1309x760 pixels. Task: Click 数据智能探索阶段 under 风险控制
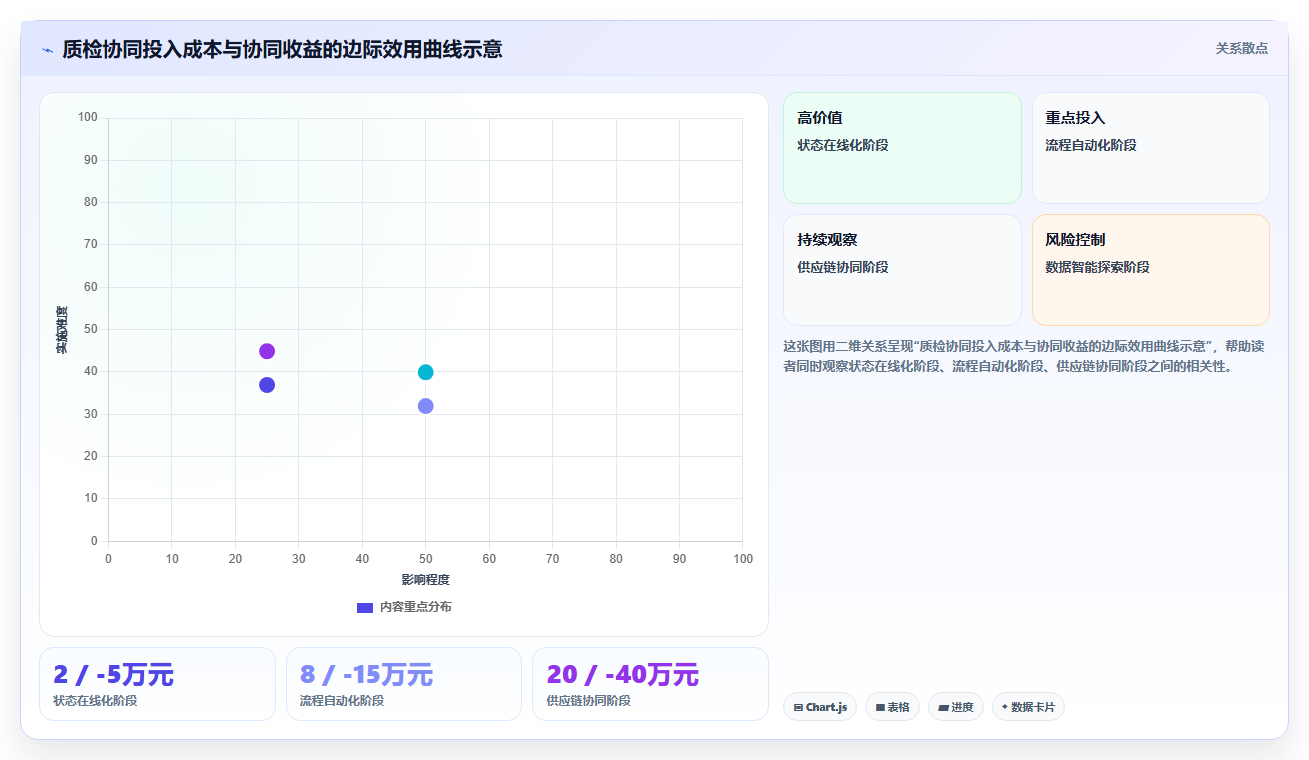pos(1098,267)
